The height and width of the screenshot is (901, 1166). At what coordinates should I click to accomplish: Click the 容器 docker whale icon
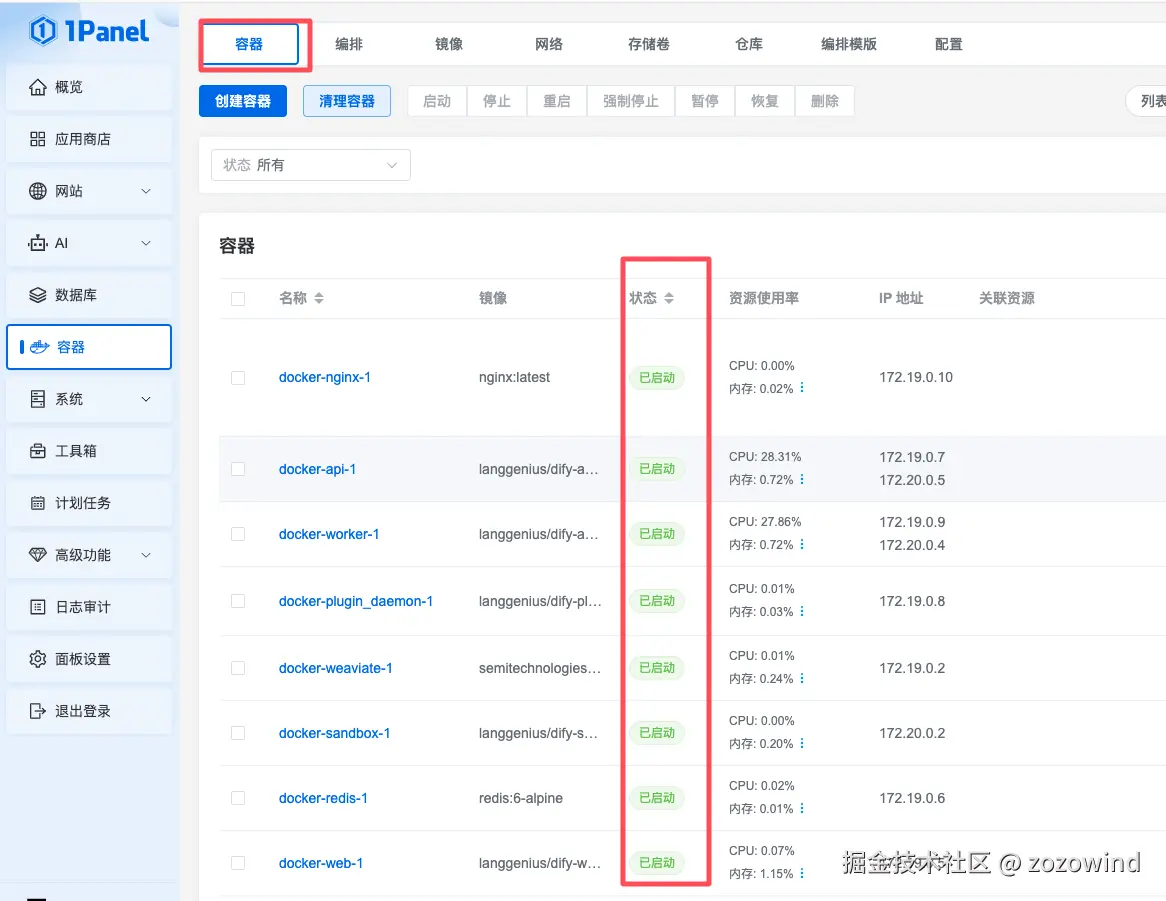[x=39, y=347]
